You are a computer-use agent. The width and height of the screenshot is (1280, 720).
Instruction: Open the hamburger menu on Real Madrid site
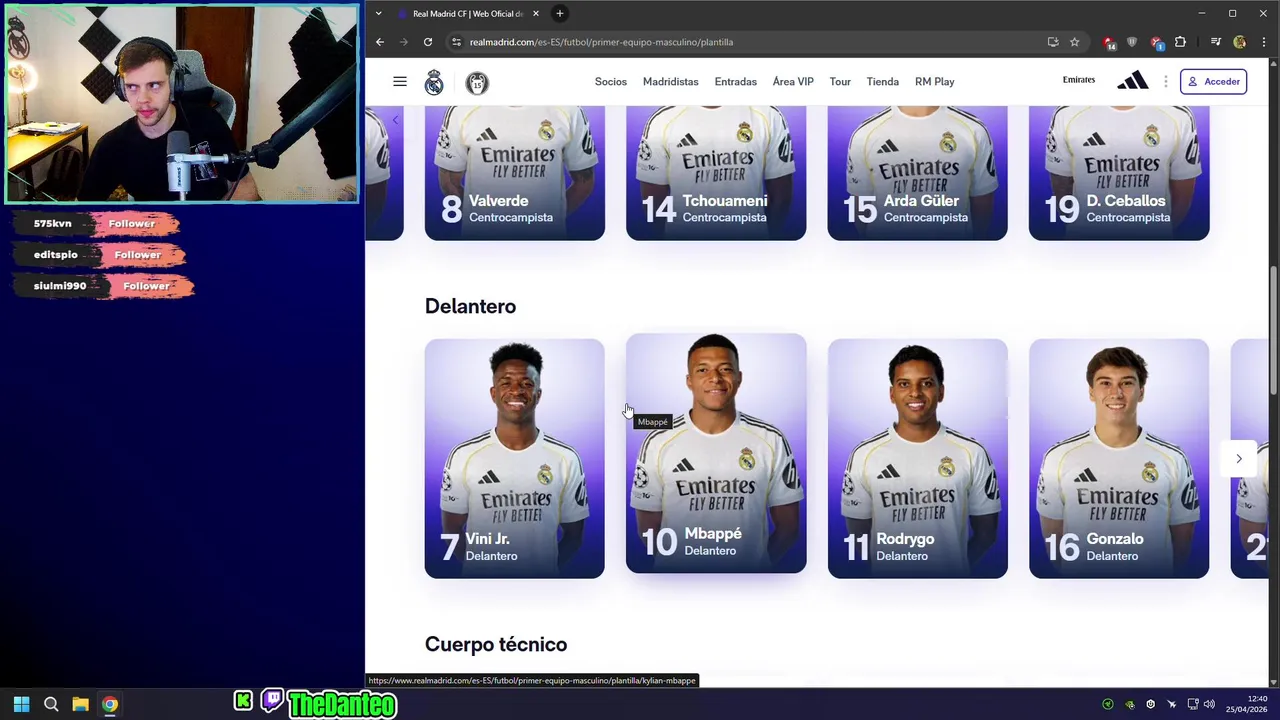pos(400,81)
